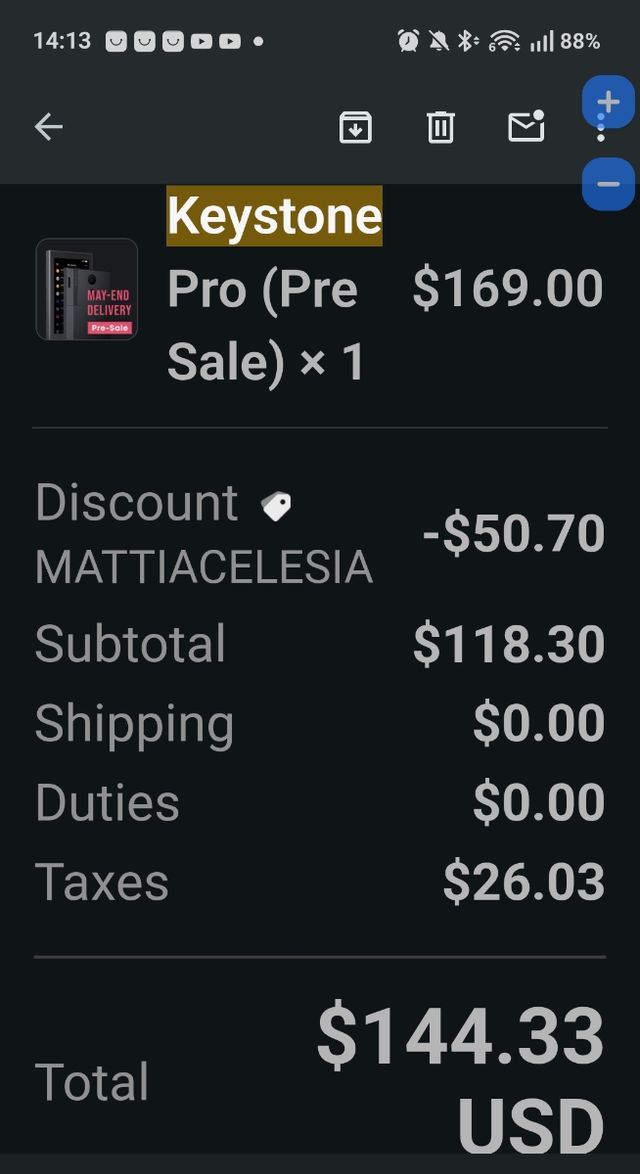Tap the Bluetooth icon in the status bar
Screen dimensions: 640x1174
(x=465, y=41)
